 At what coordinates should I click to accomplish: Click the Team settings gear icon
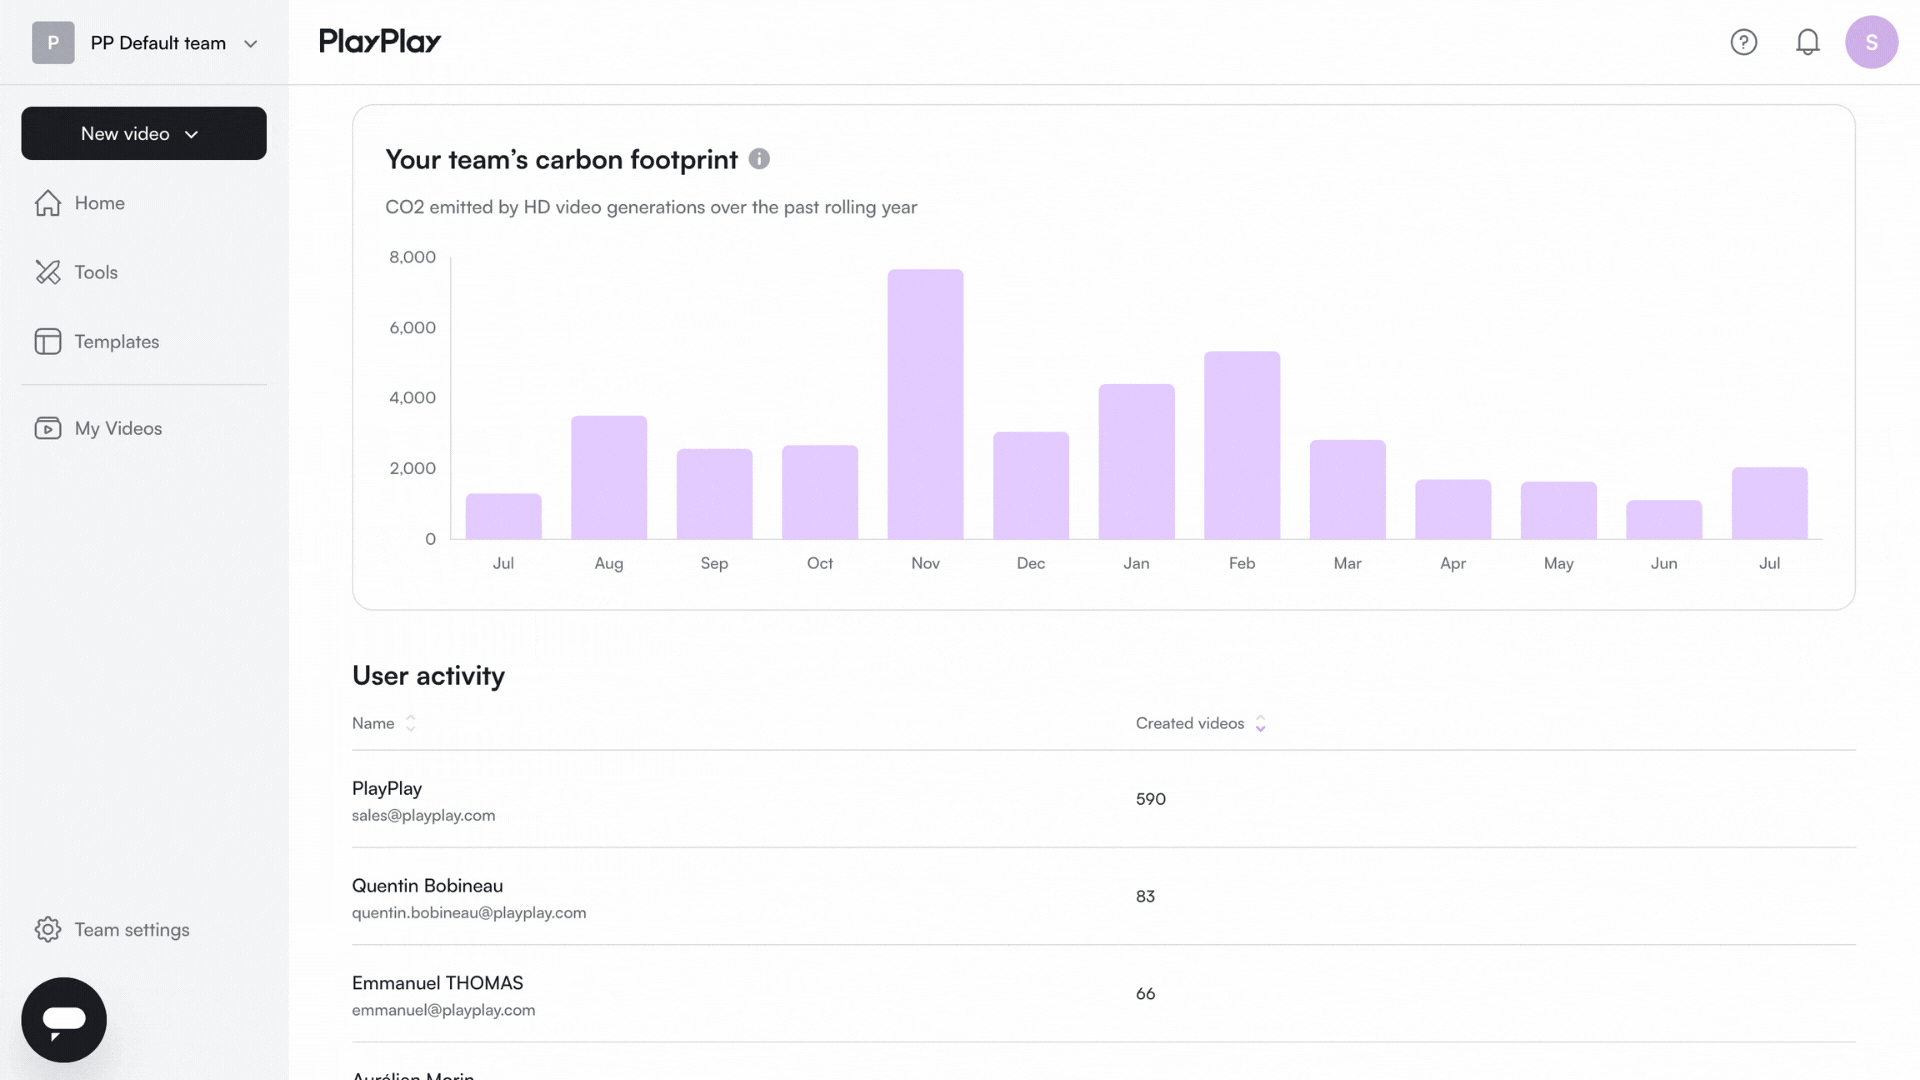pos(48,930)
